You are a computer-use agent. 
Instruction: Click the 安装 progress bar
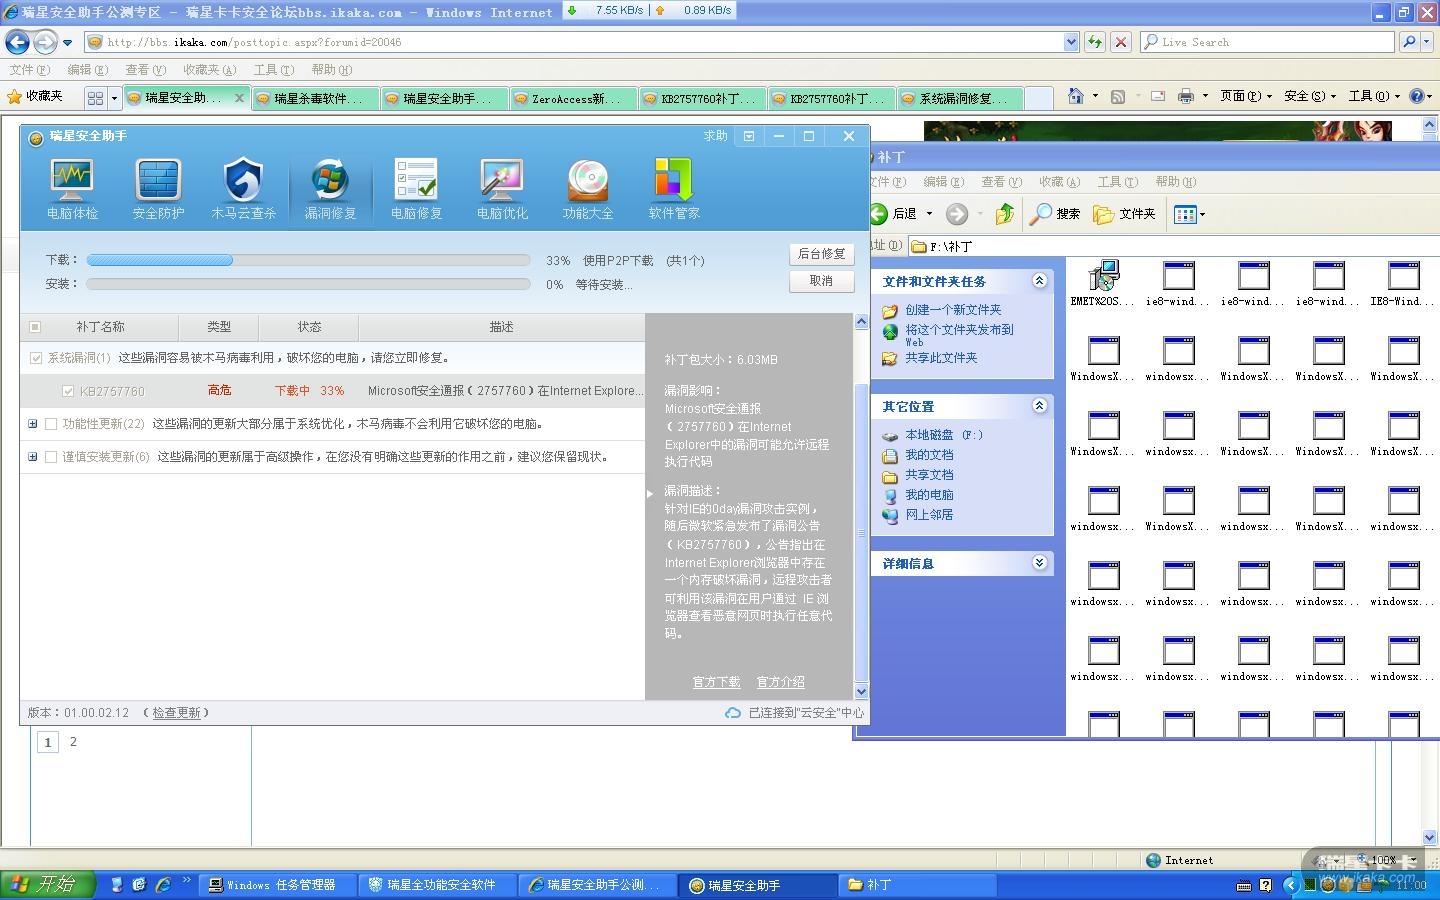coord(308,284)
